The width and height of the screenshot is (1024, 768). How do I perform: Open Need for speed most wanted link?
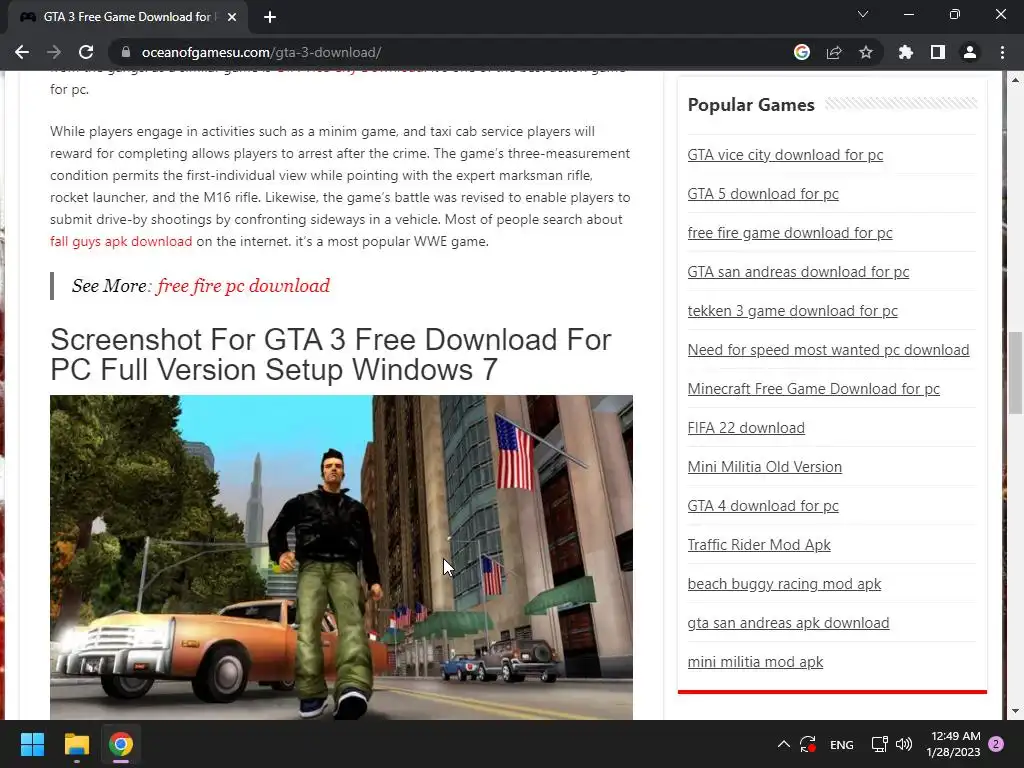[828, 349]
